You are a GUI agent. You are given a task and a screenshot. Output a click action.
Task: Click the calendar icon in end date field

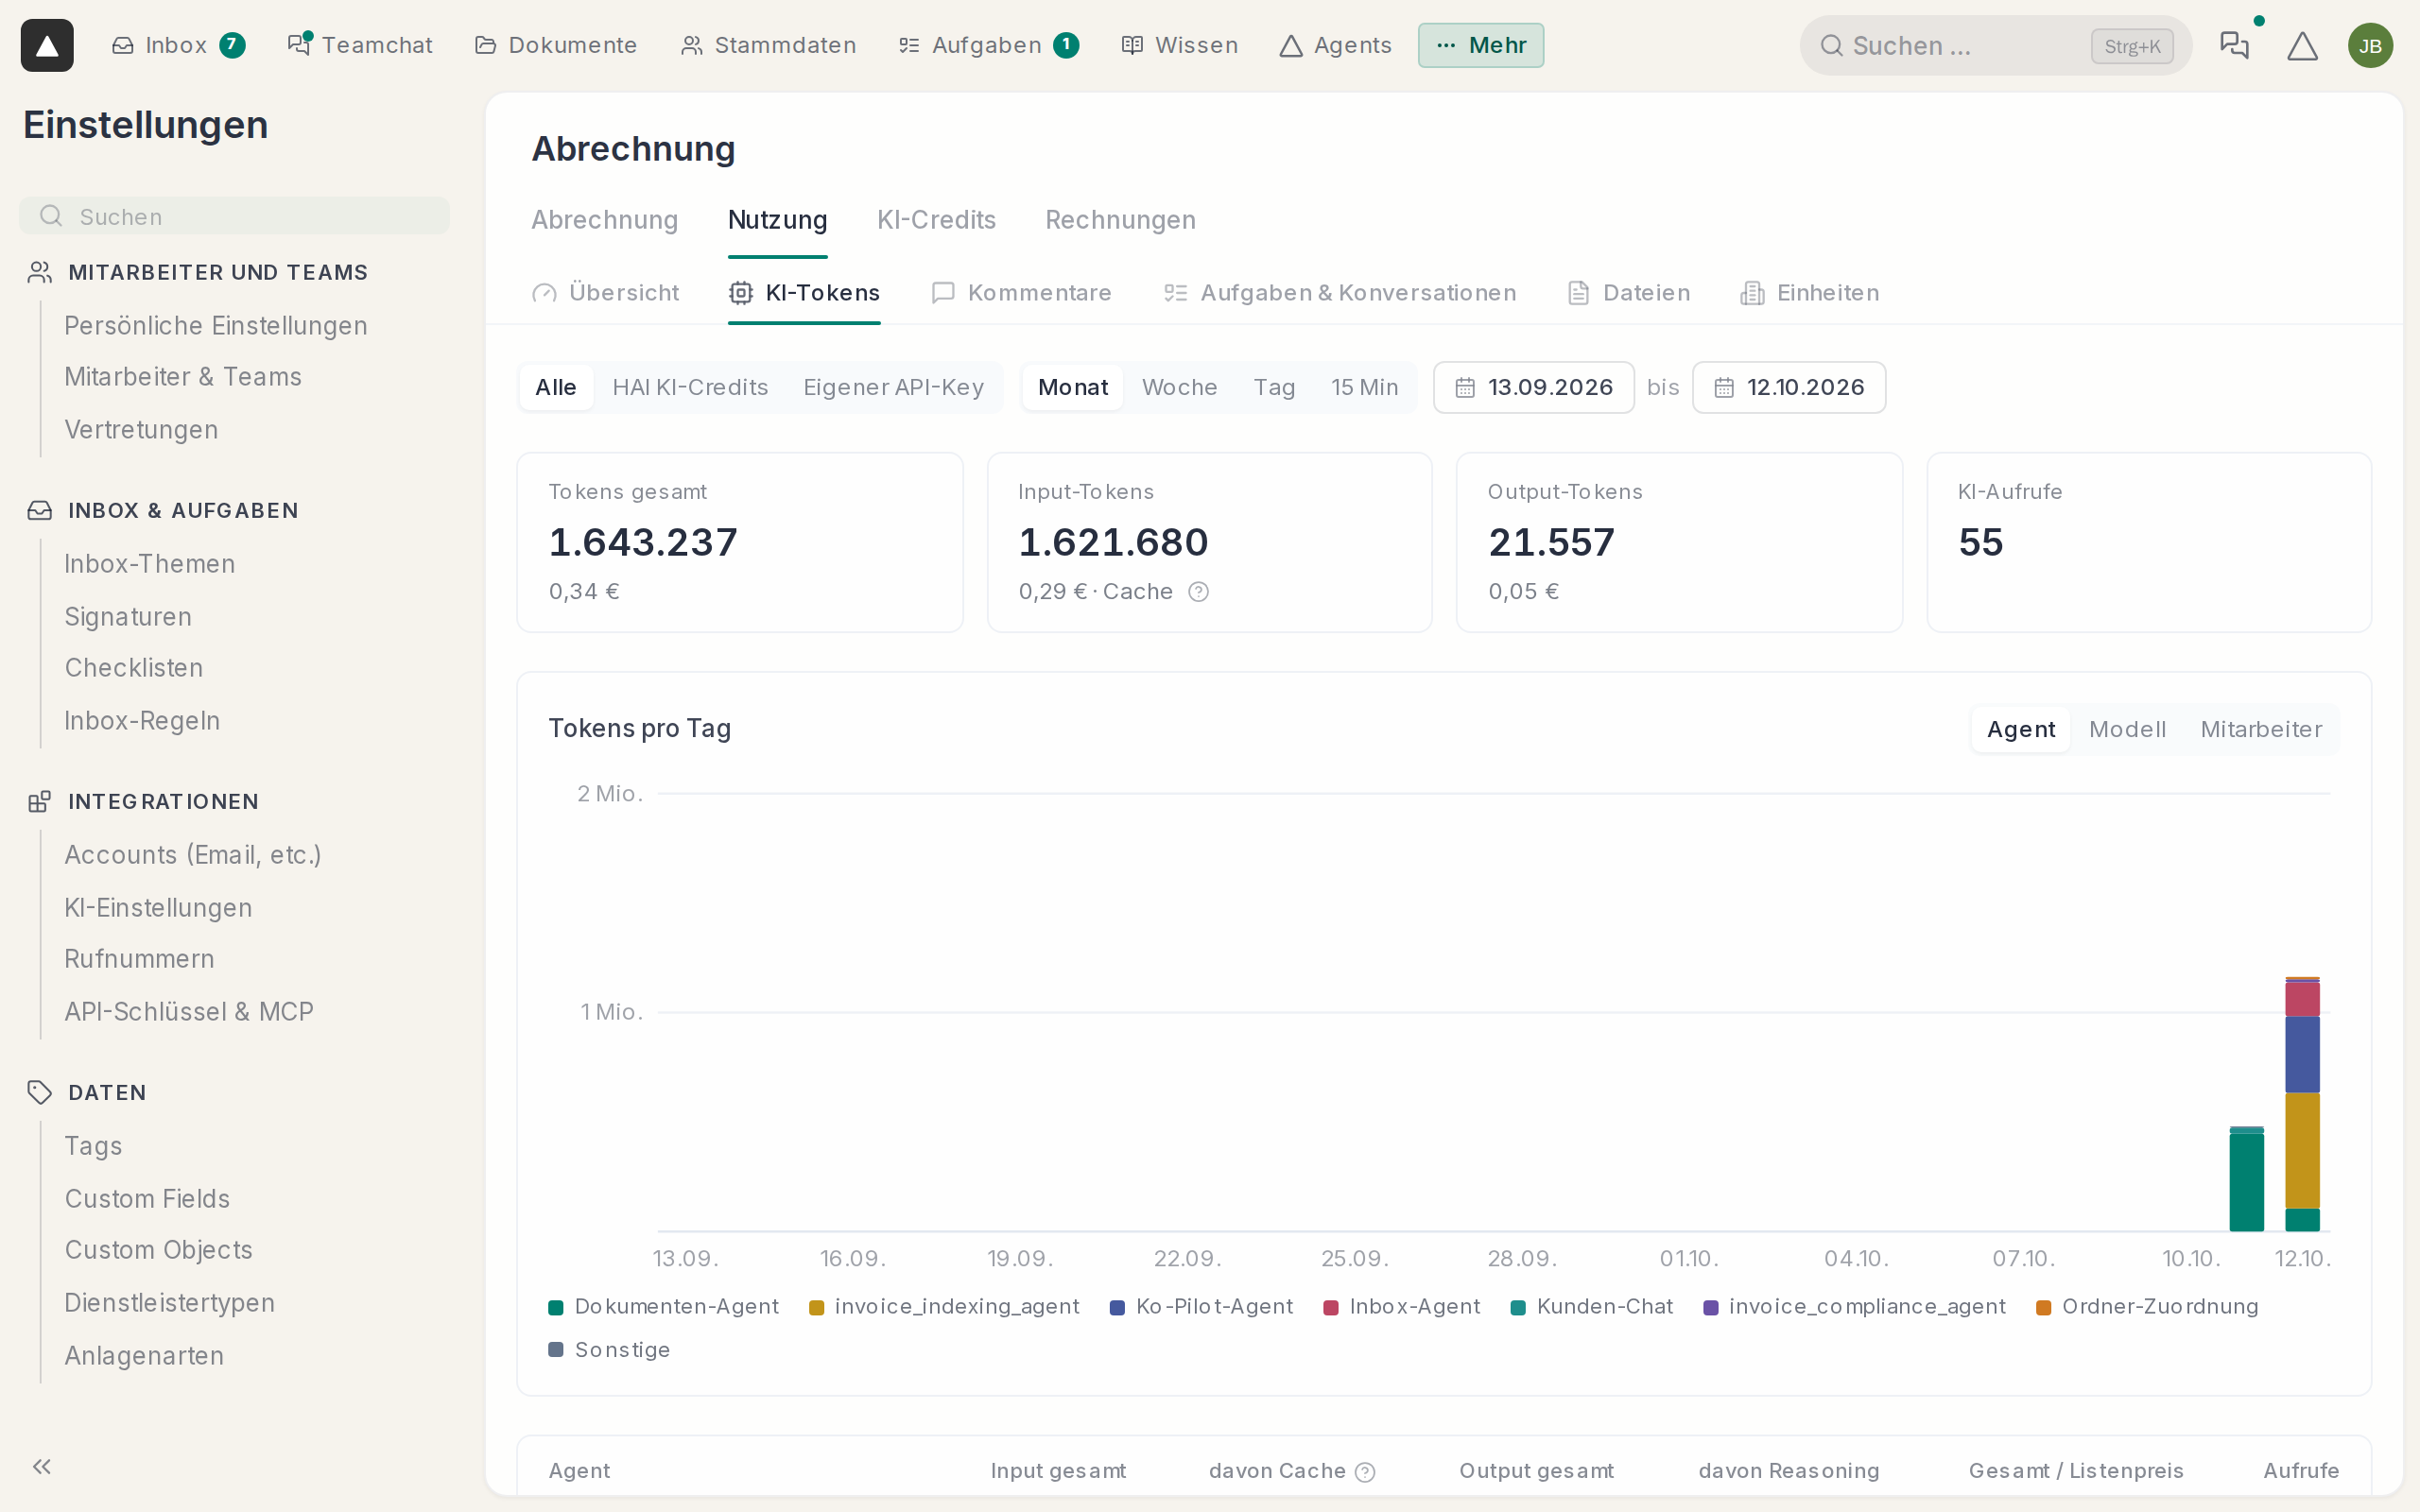point(1724,387)
